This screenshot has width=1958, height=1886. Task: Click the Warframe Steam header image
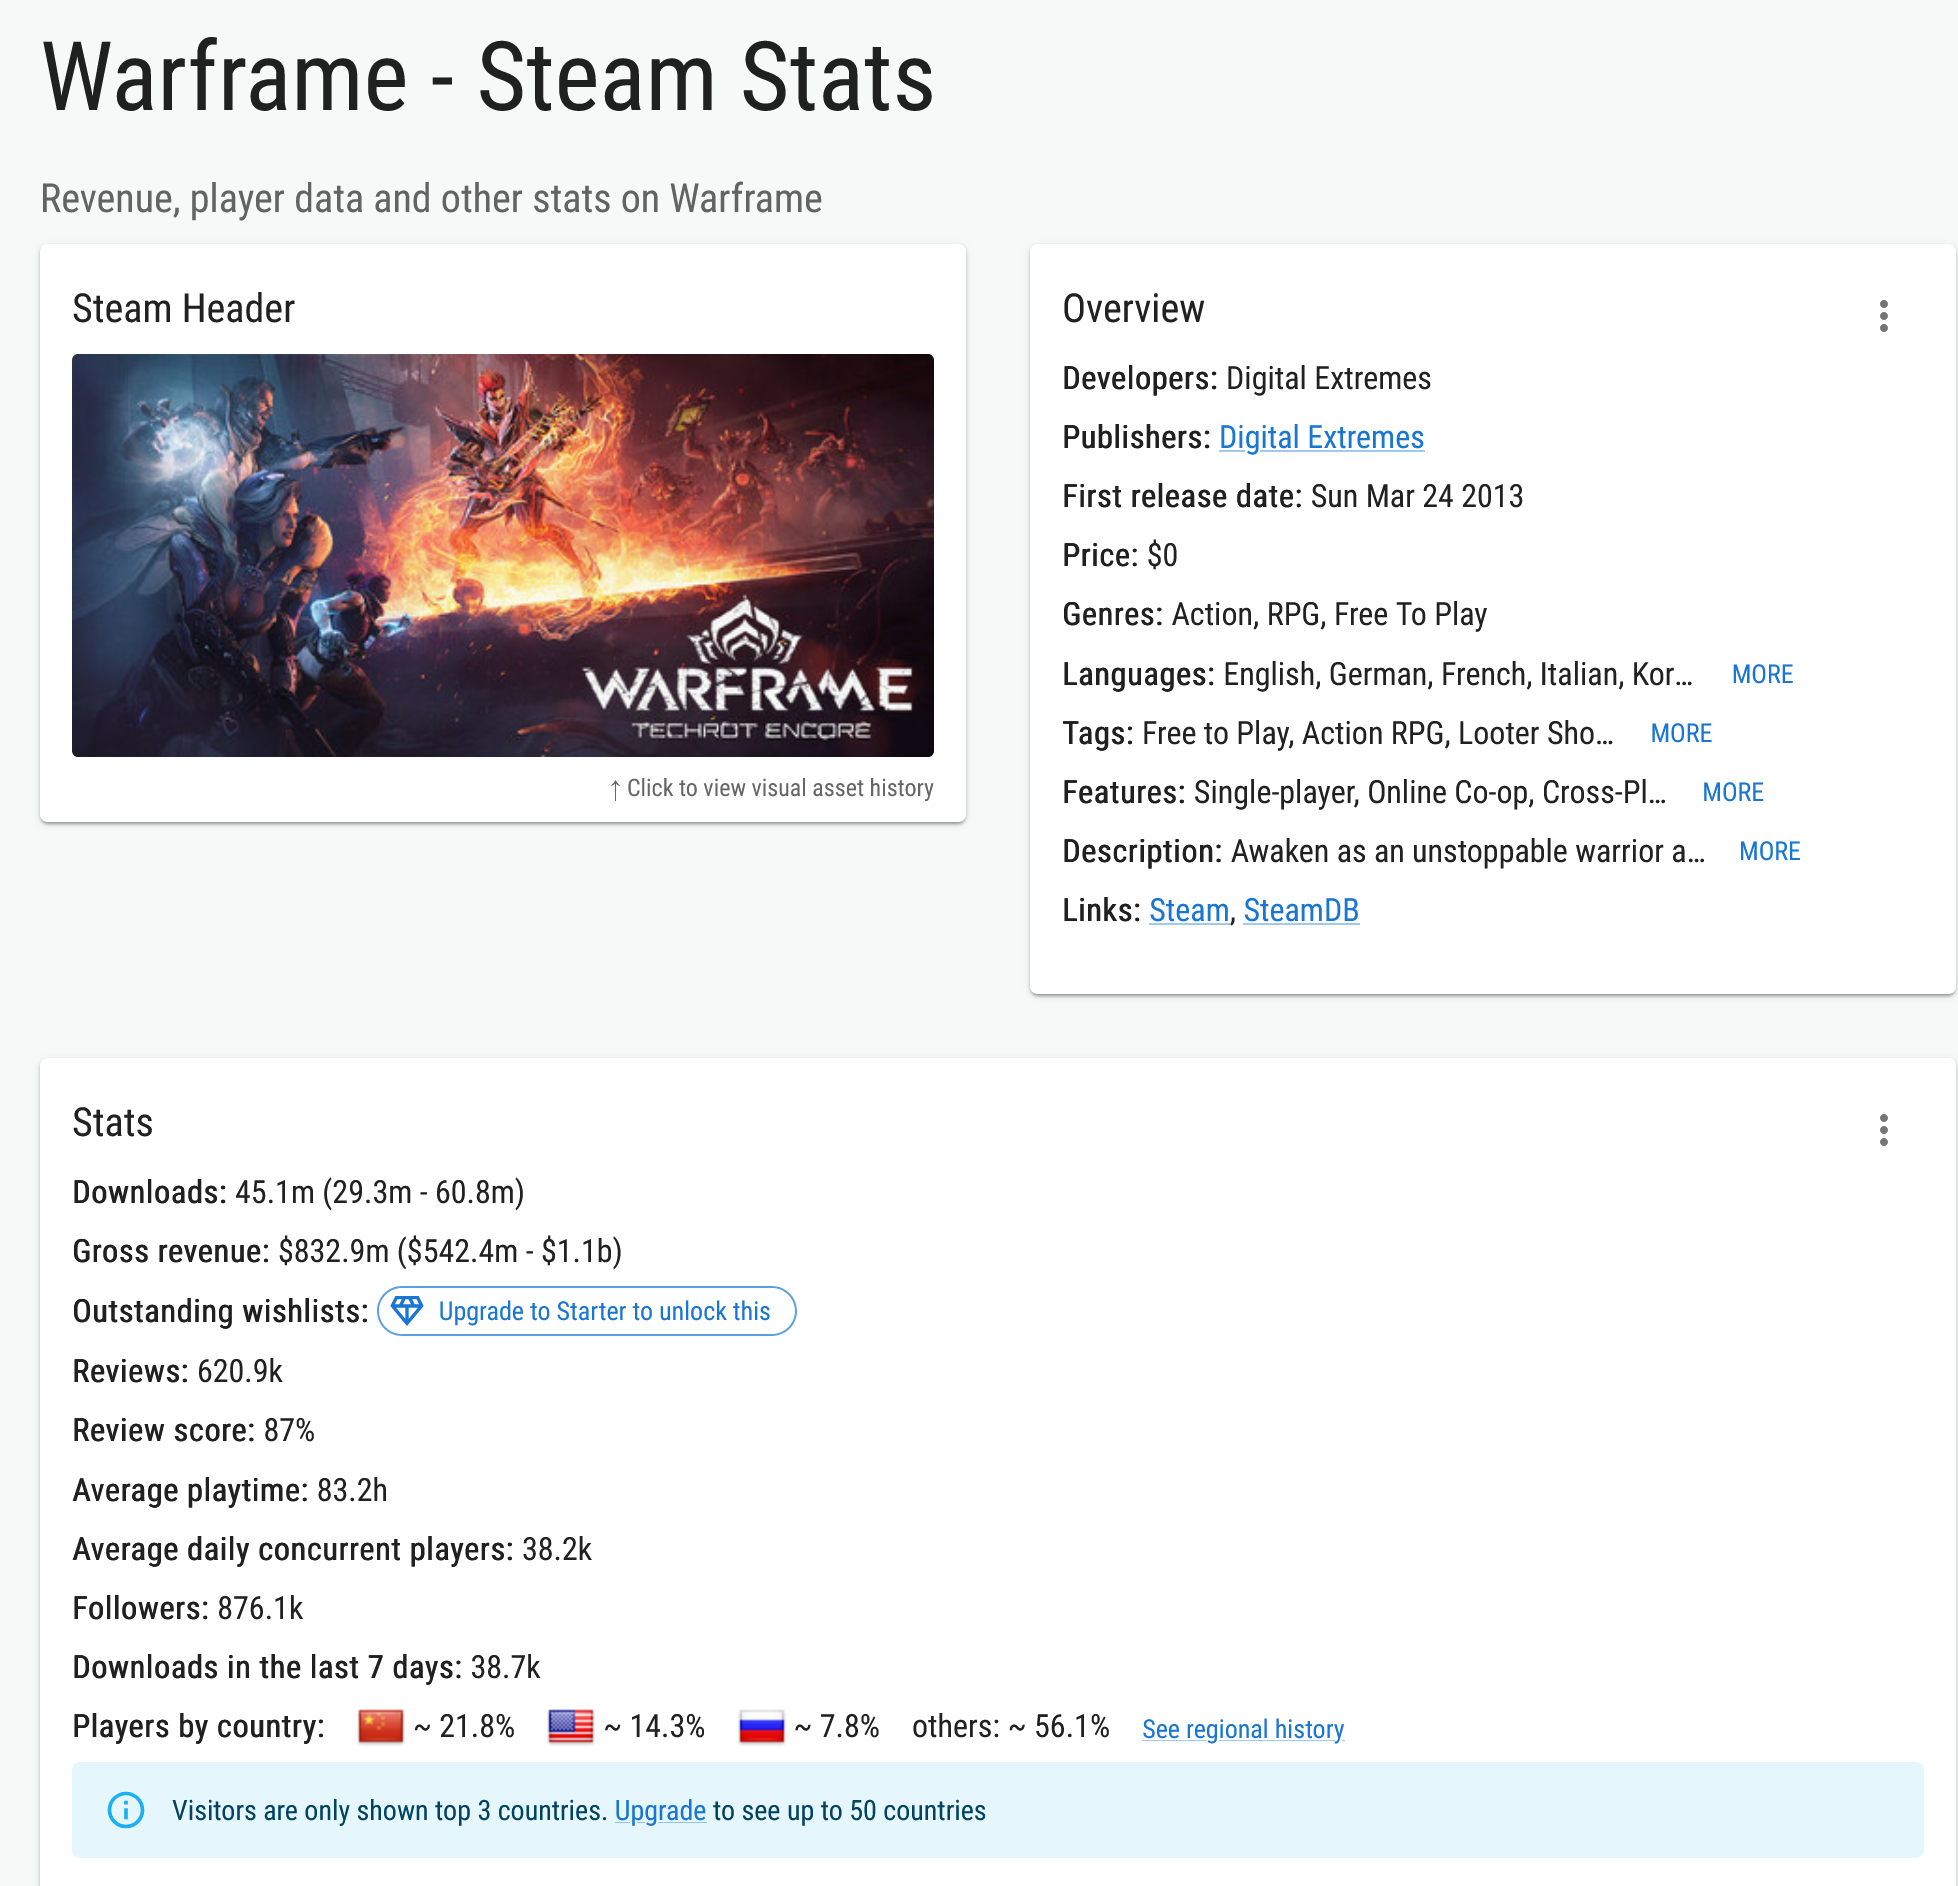503,555
